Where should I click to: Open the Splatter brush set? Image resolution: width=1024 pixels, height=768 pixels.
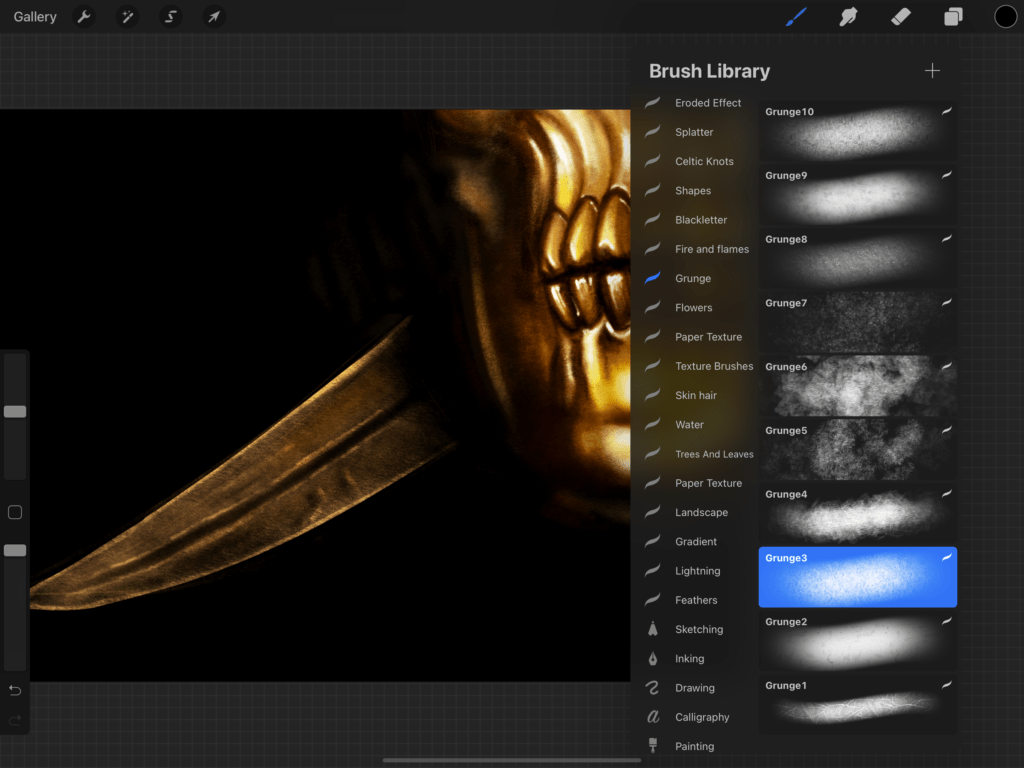click(x=693, y=132)
